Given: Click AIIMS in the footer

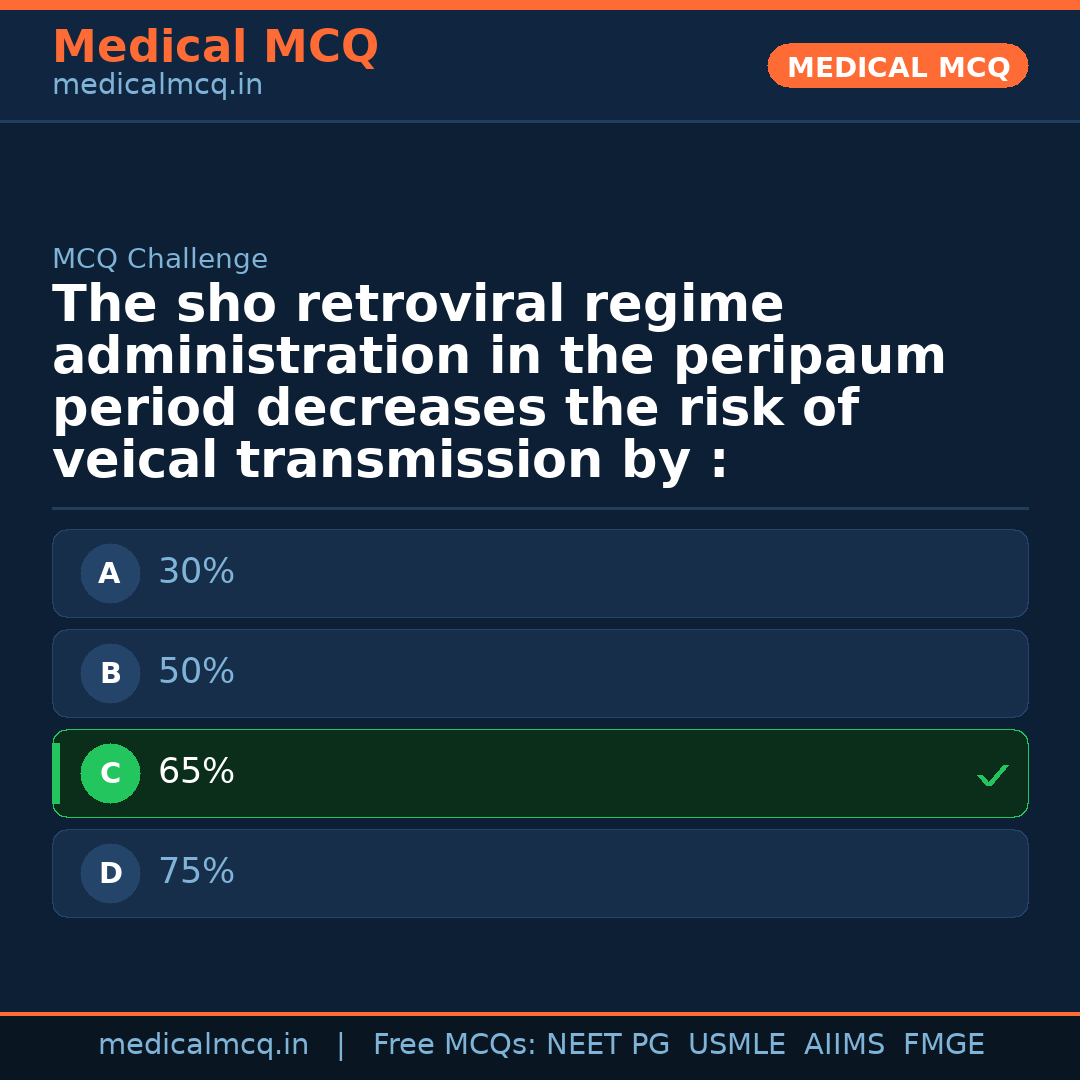Looking at the screenshot, I should coord(844,1045).
